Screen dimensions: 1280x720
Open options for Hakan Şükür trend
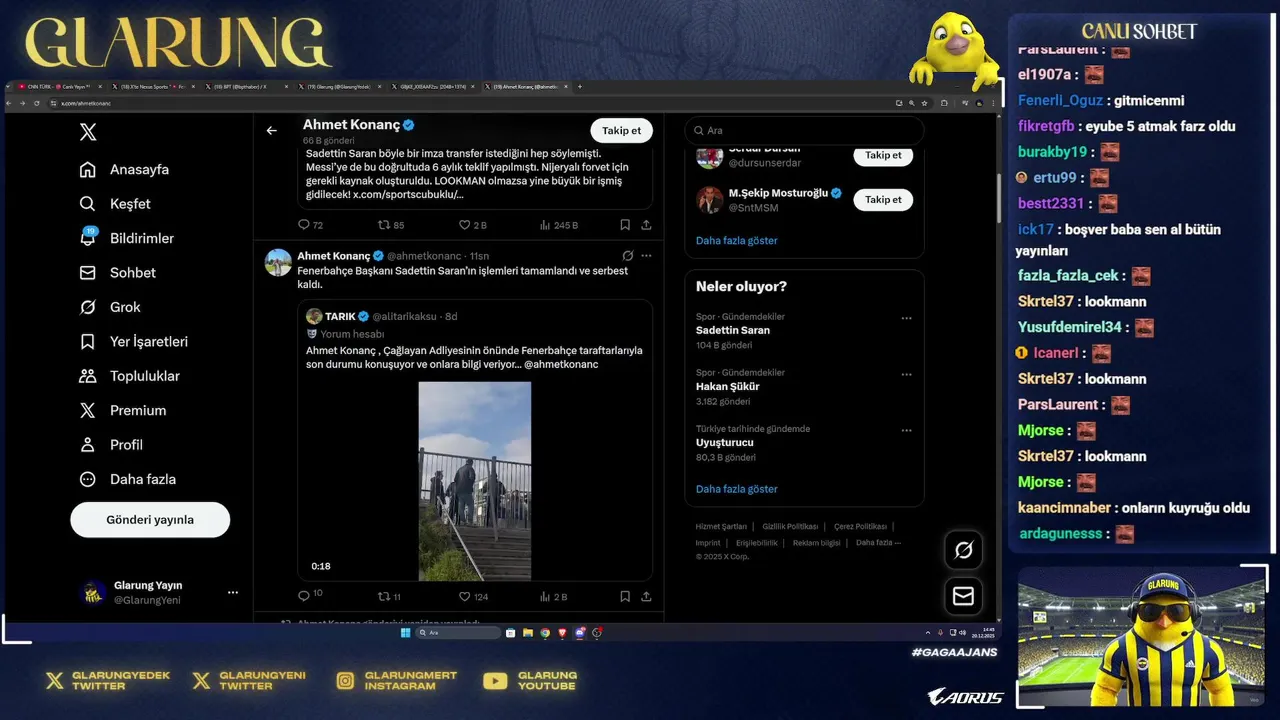click(x=906, y=374)
